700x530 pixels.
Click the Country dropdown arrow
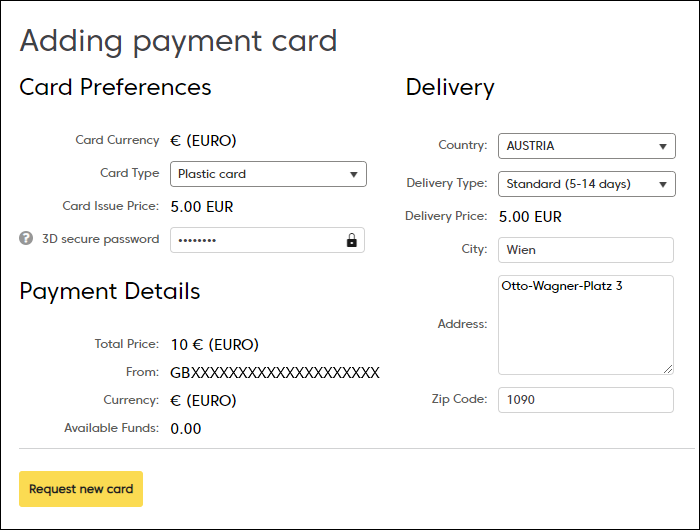(x=663, y=146)
